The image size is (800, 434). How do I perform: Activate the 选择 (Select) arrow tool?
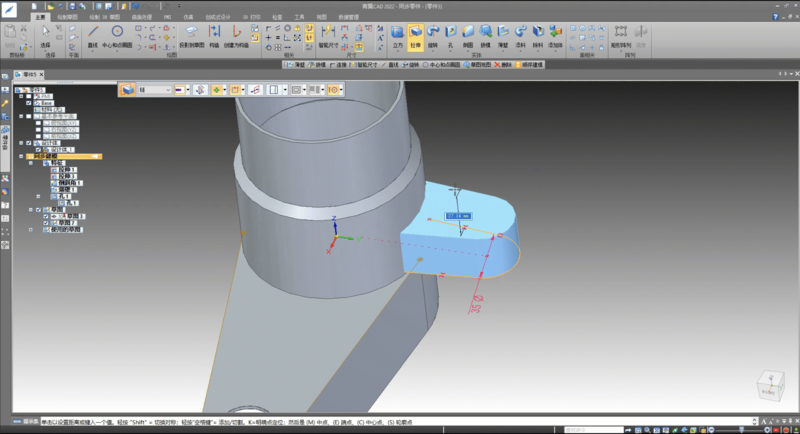(45, 35)
